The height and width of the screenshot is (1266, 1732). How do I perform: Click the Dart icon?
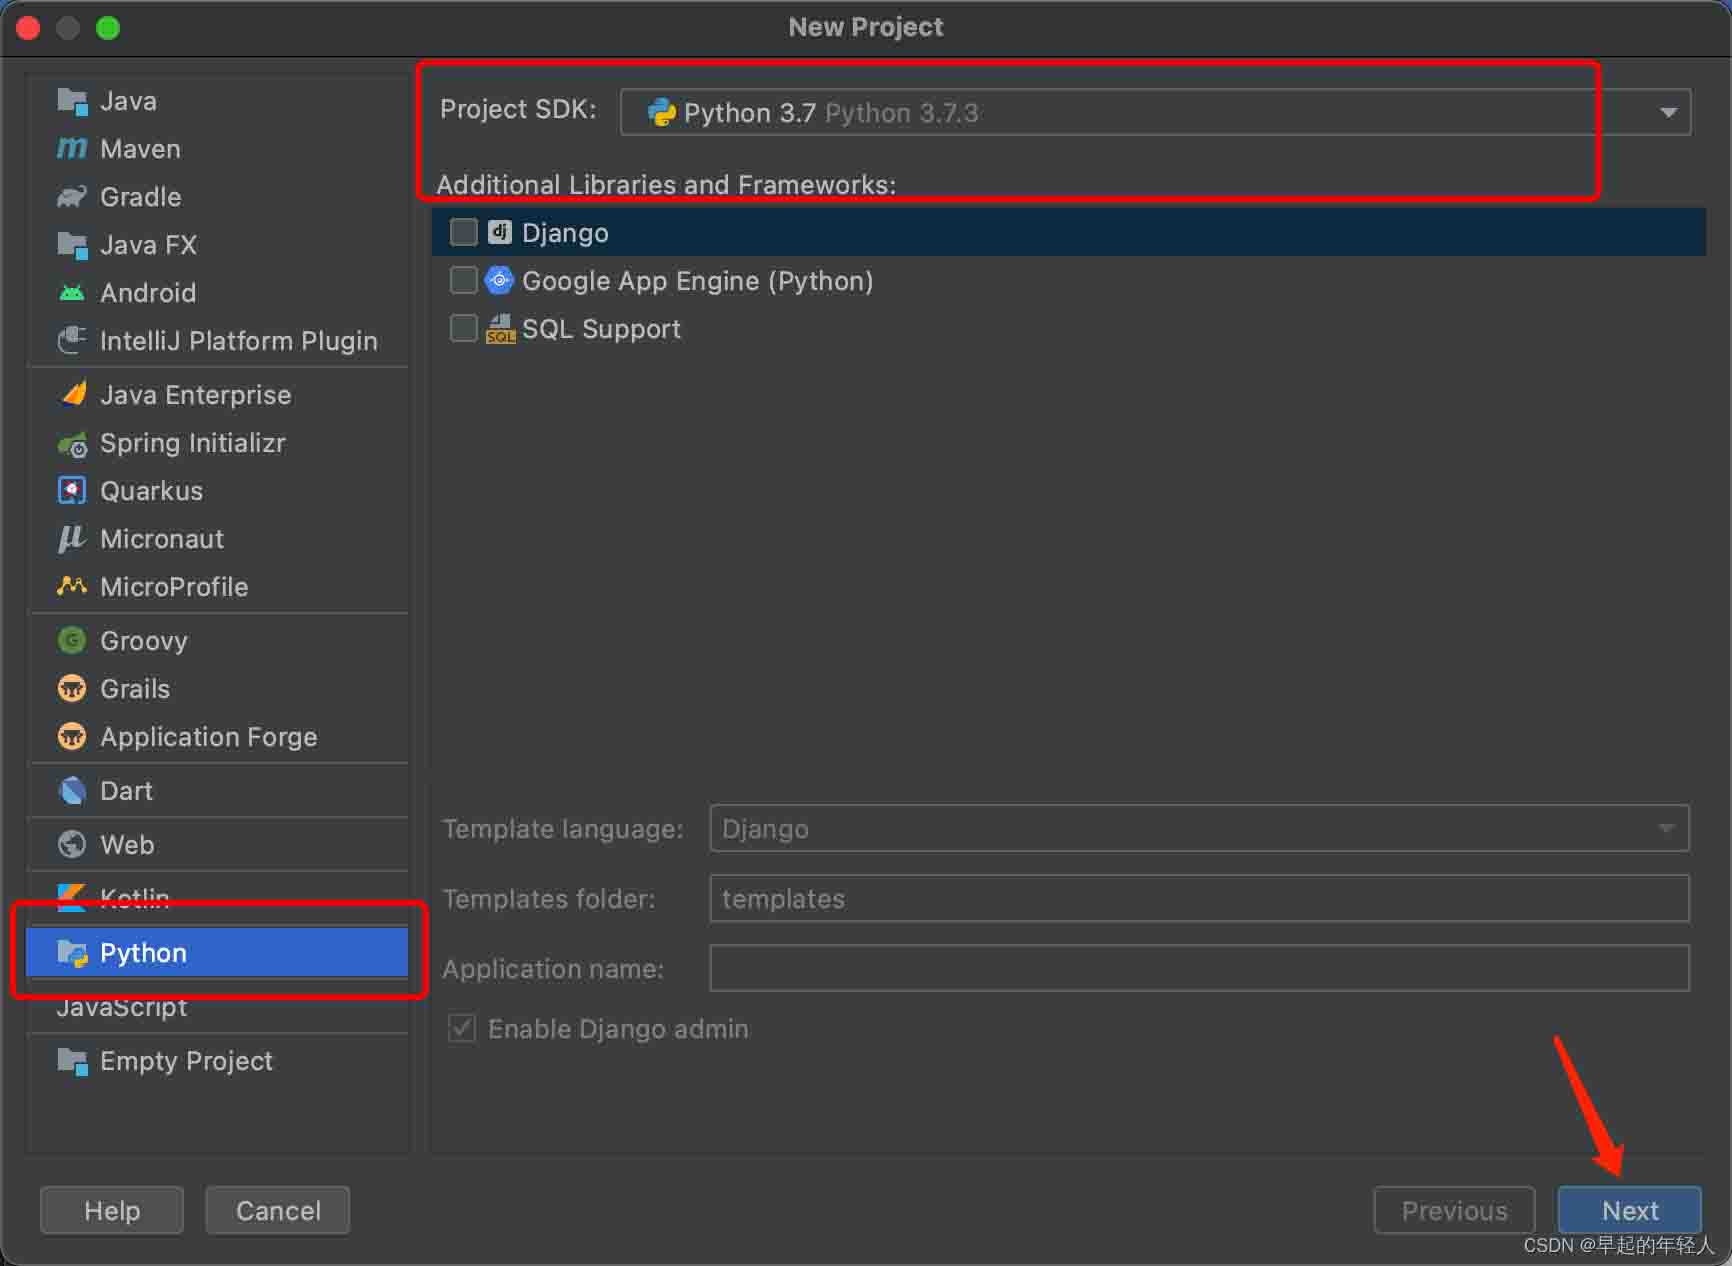click(72, 791)
